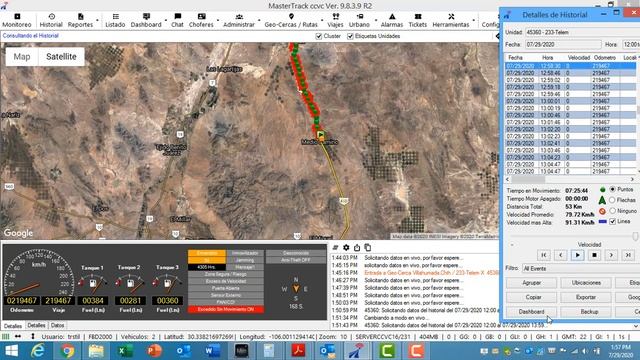The width and height of the screenshot is (640, 360).
Task: Select the Puntos radio button
Action: tap(612, 189)
